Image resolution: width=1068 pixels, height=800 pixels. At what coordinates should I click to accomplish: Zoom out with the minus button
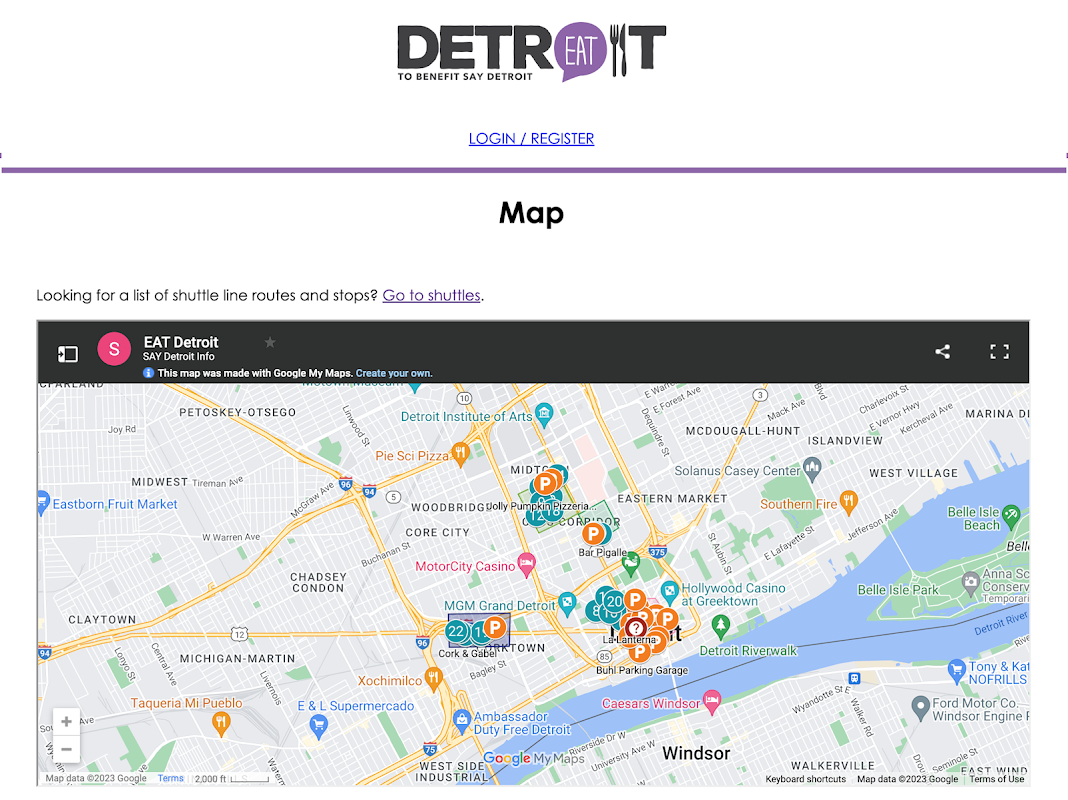(66, 749)
